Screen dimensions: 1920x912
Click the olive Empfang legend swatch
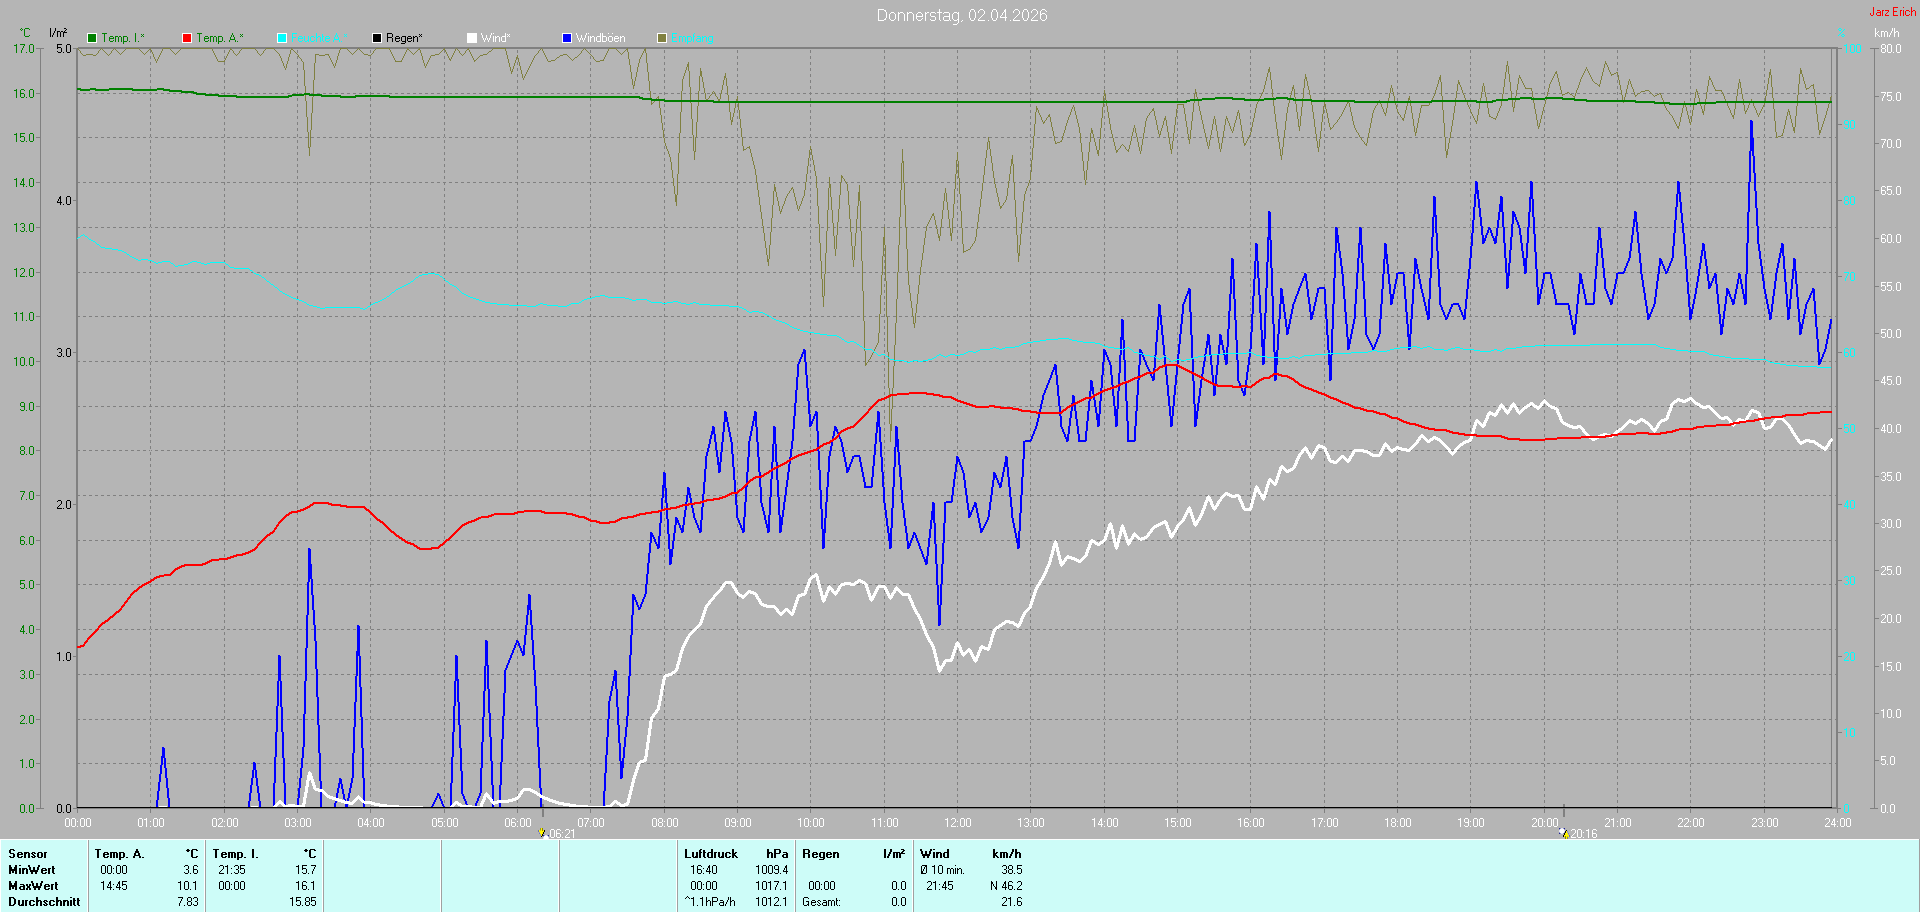(662, 38)
